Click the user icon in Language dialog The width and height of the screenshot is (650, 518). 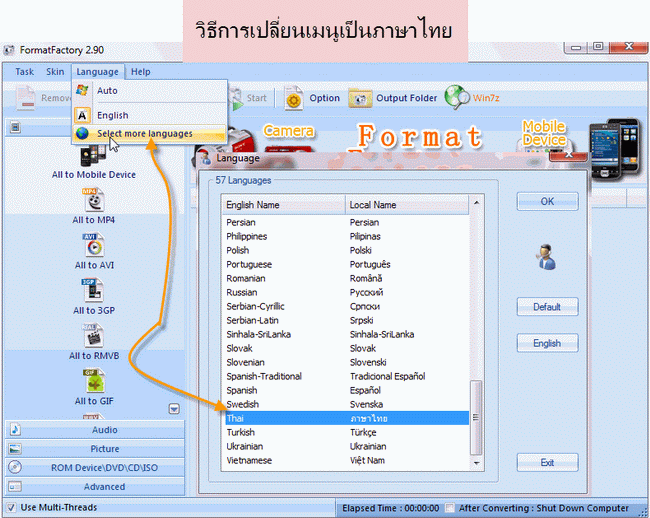pyautogui.click(x=546, y=257)
